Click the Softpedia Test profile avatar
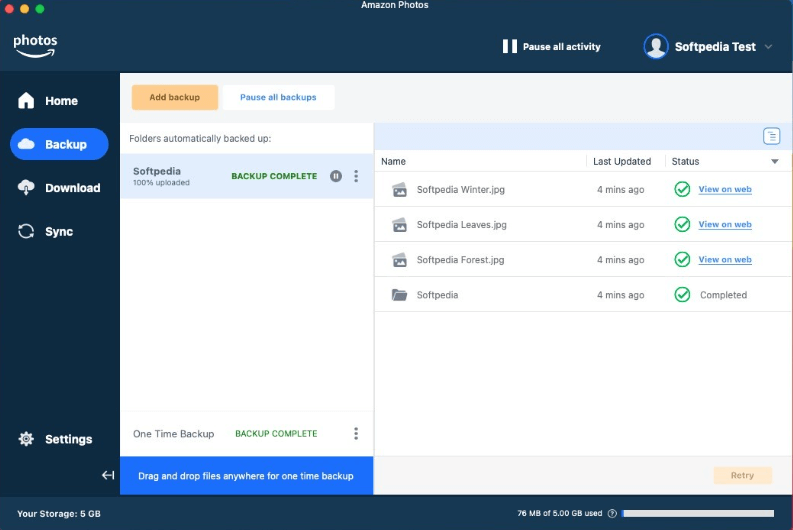 click(x=656, y=47)
